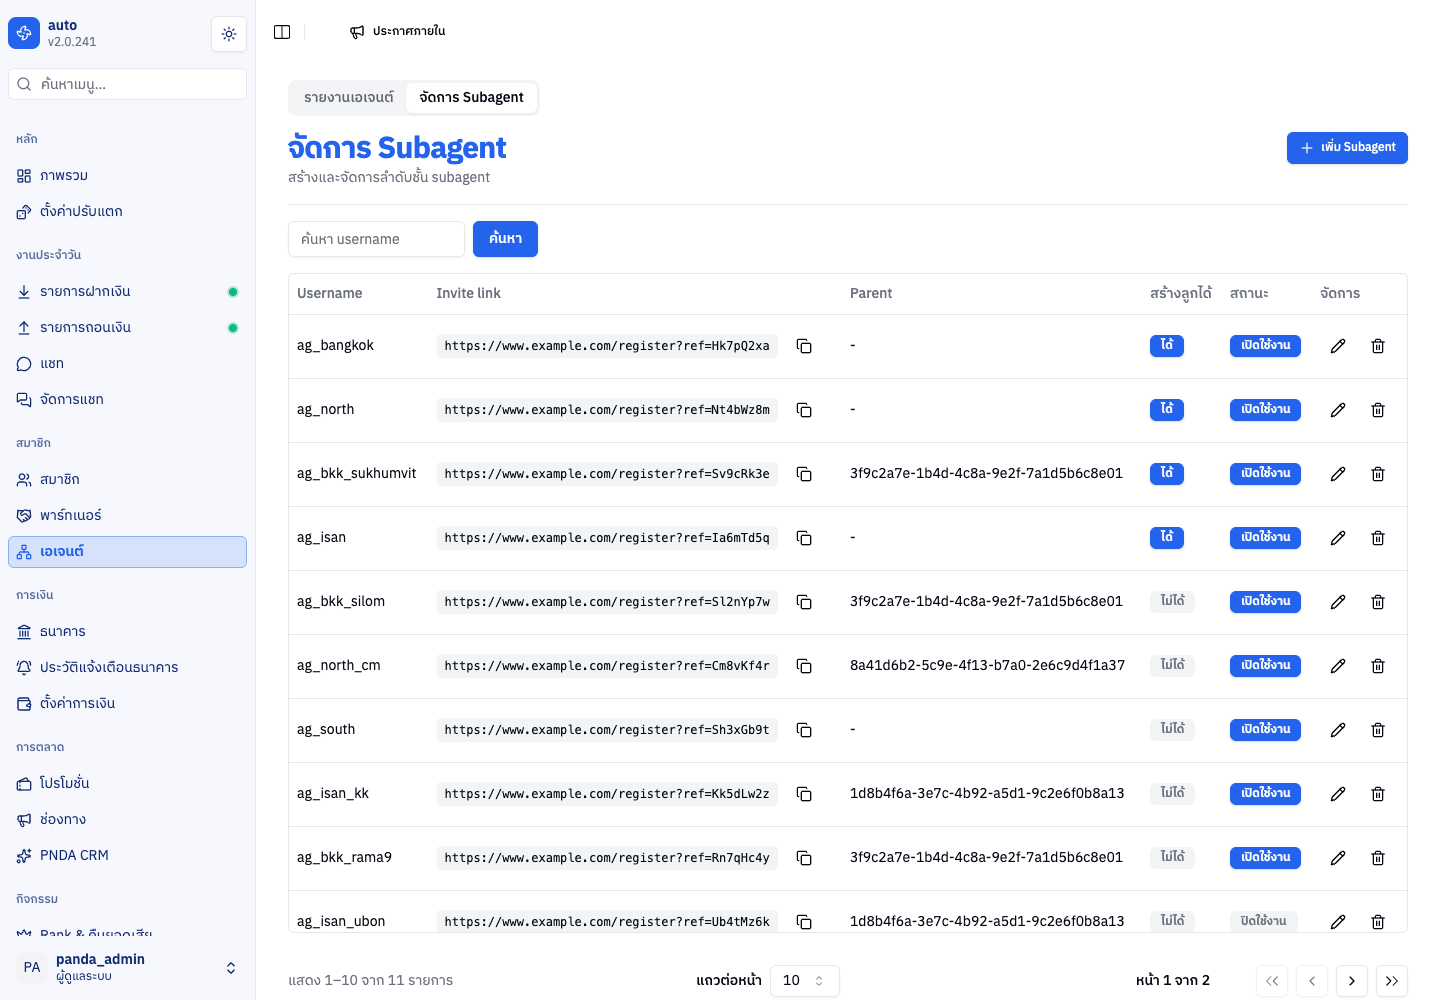The image size is (1440, 1000).
Task: Click the เพิ่ม Subagent button
Action: pyautogui.click(x=1347, y=148)
